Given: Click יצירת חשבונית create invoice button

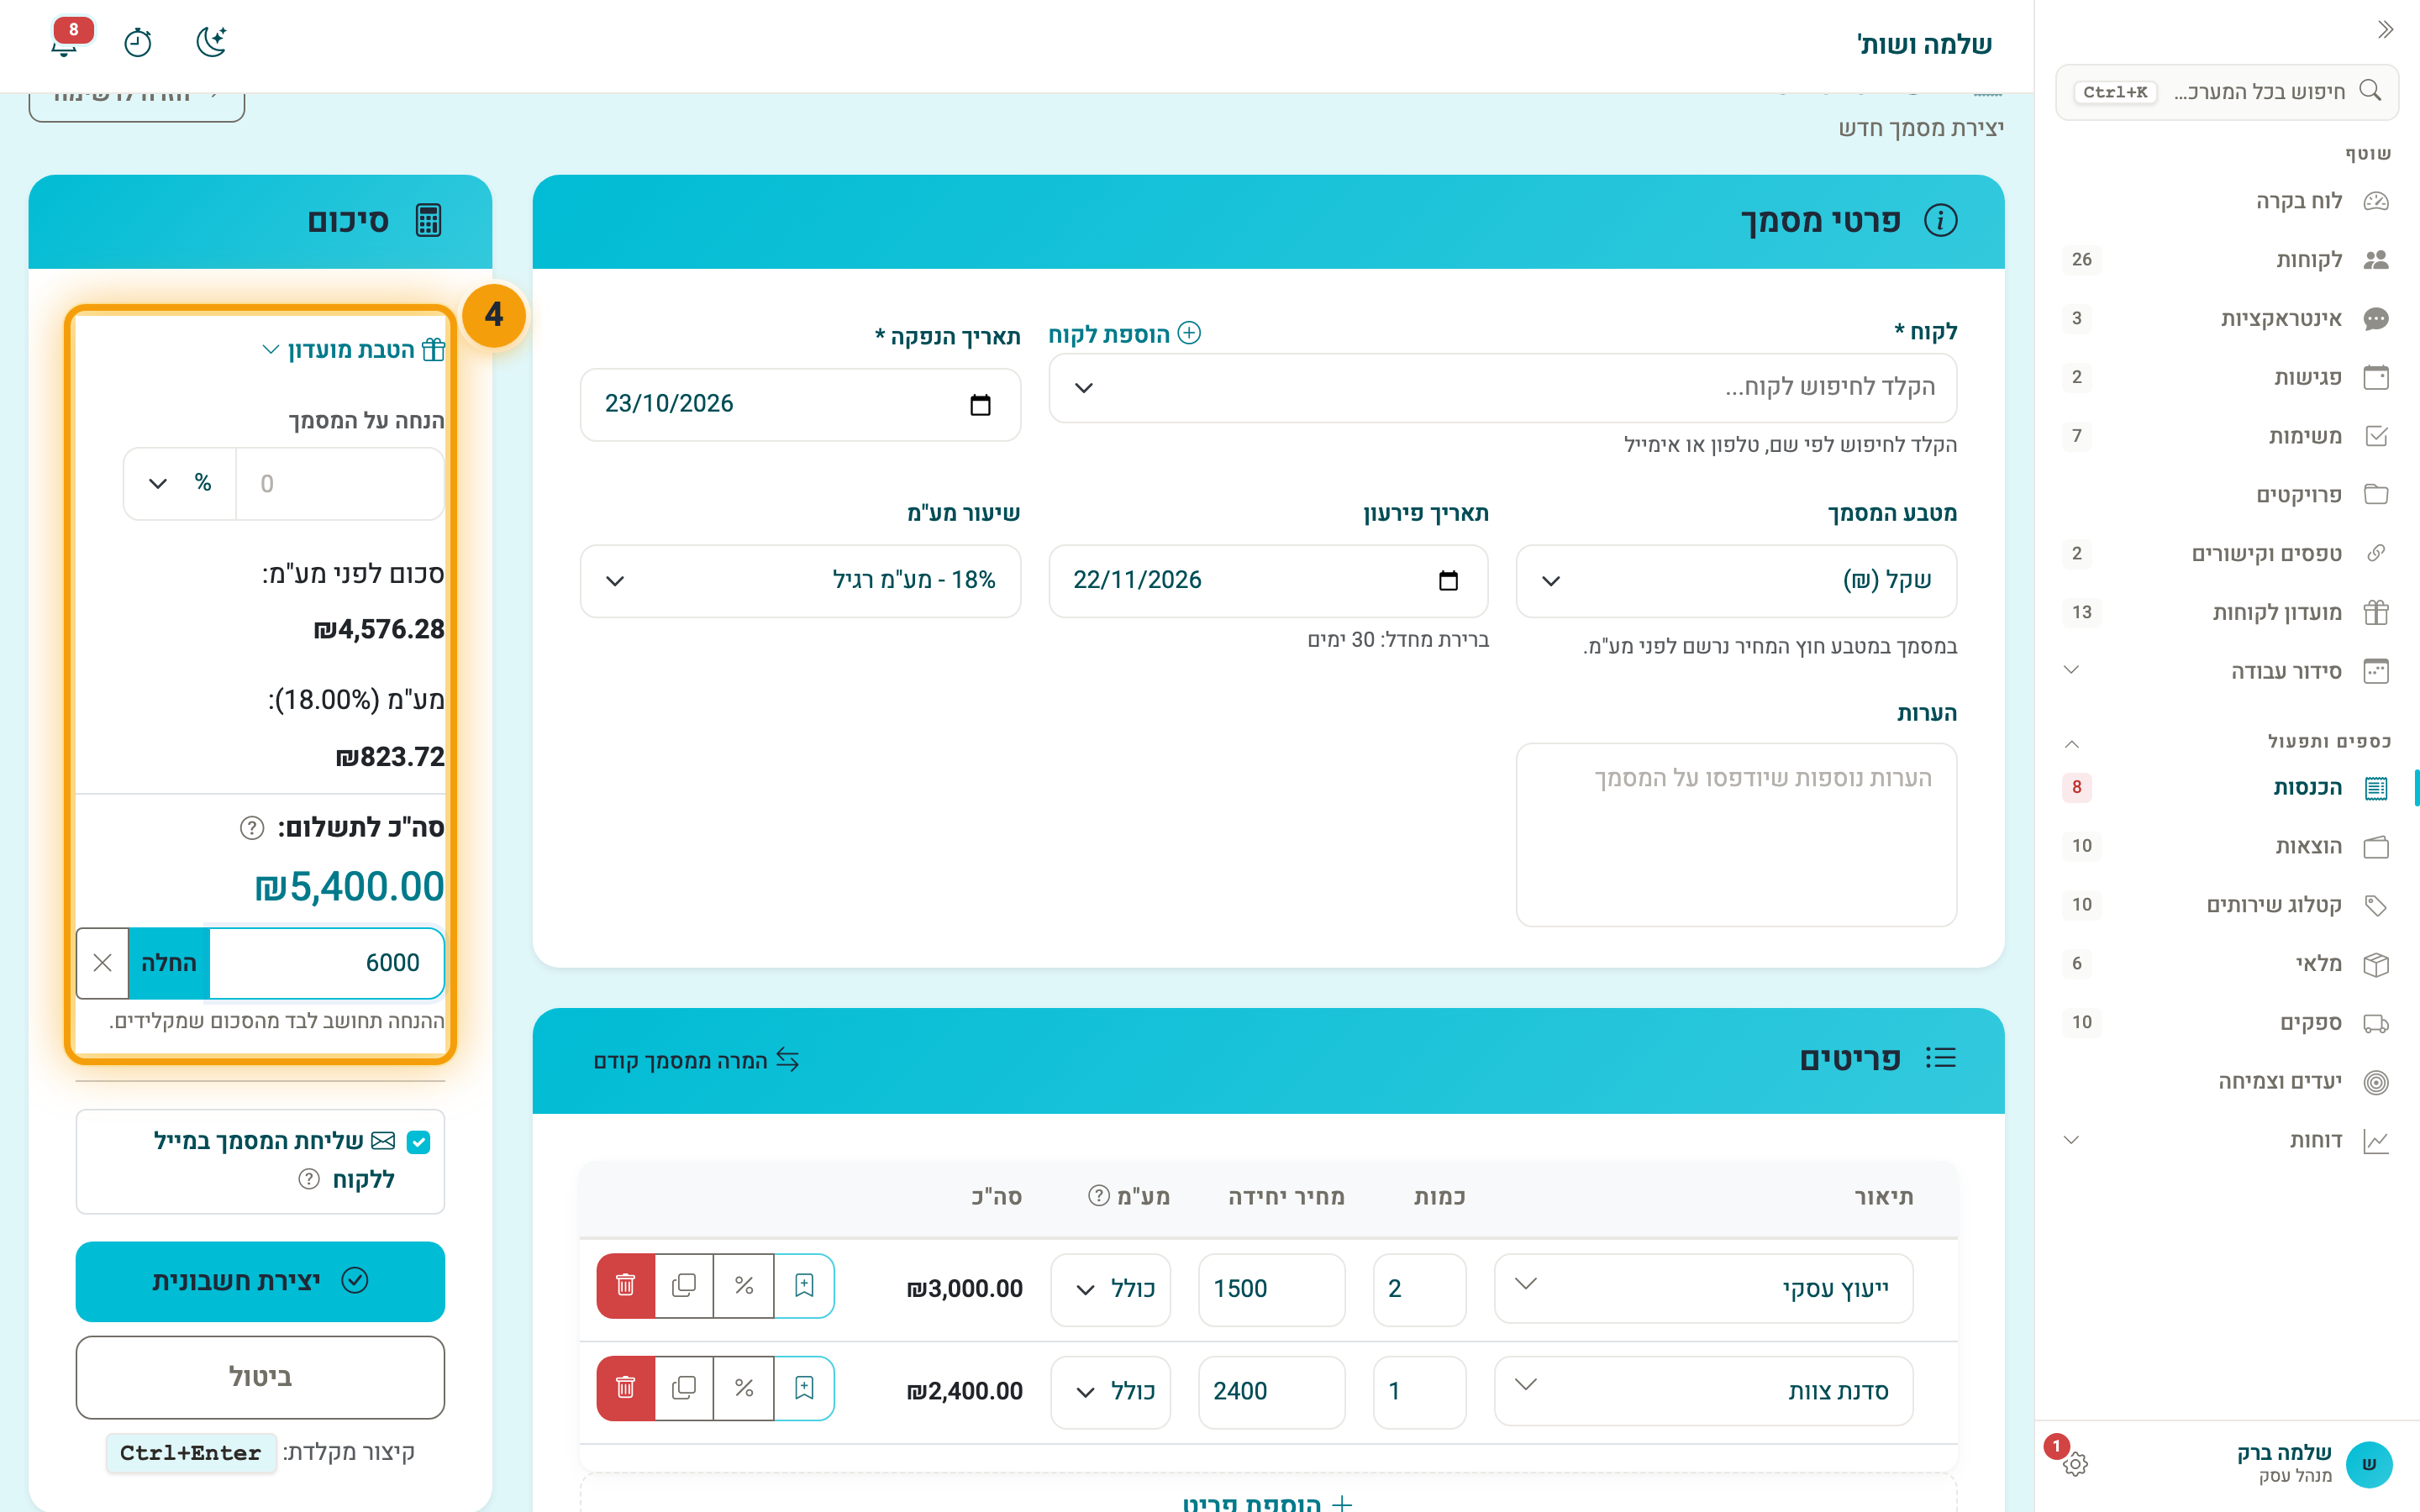Looking at the screenshot, I should click(x=260, y=1281).
